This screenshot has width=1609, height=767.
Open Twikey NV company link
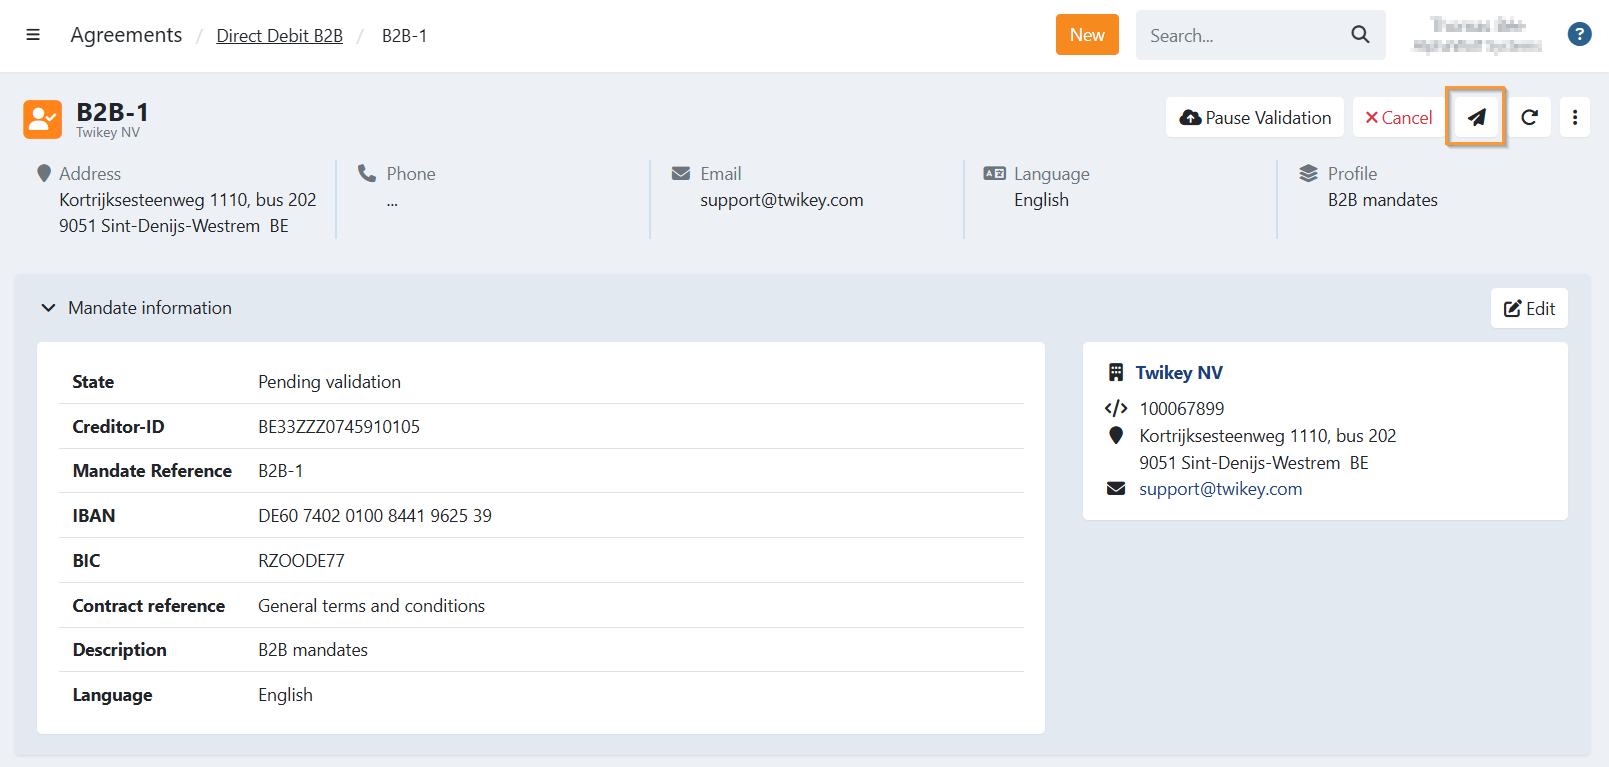point(1179,373)
